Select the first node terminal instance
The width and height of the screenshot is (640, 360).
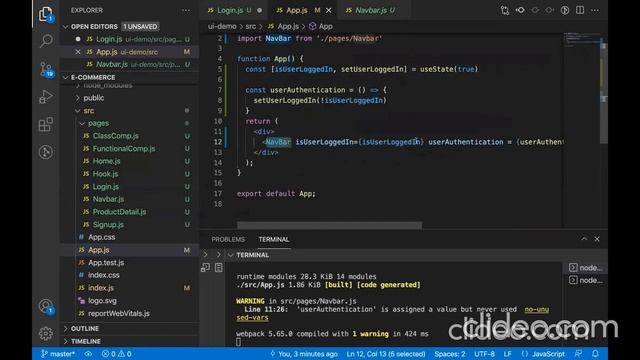tap(585, 268)
